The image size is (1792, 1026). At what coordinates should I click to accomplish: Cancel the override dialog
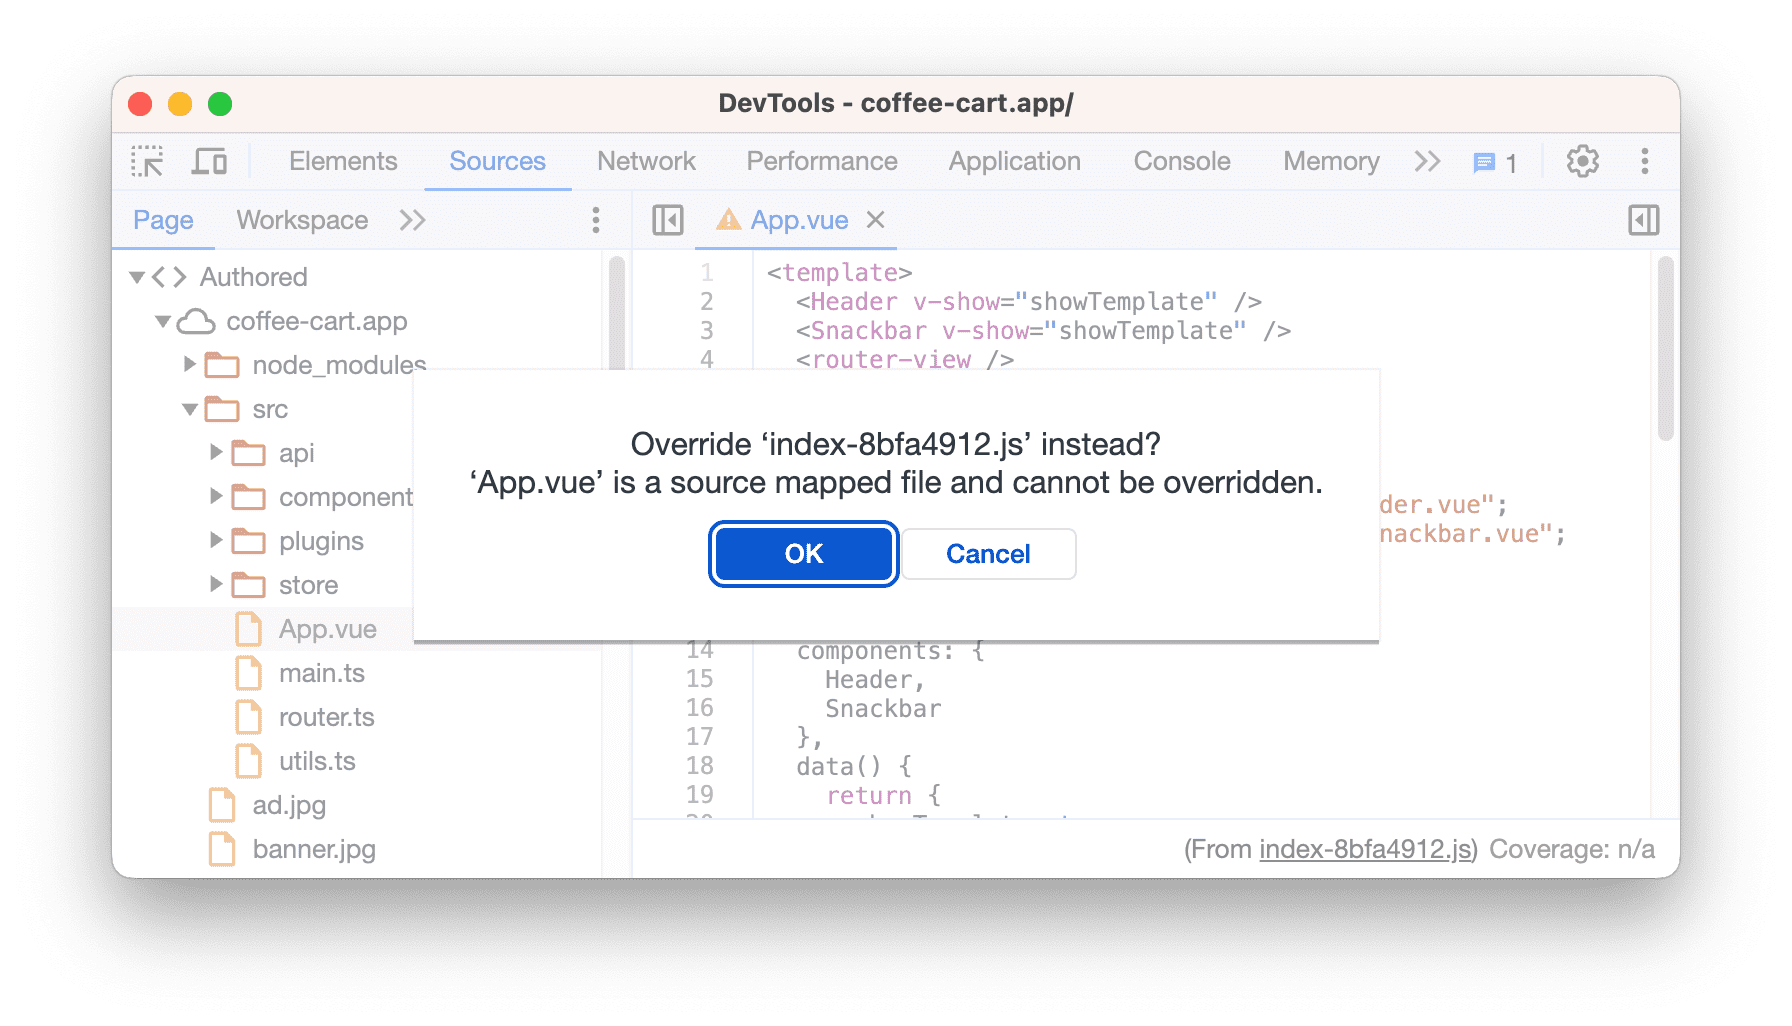click(x=987, y=553)
